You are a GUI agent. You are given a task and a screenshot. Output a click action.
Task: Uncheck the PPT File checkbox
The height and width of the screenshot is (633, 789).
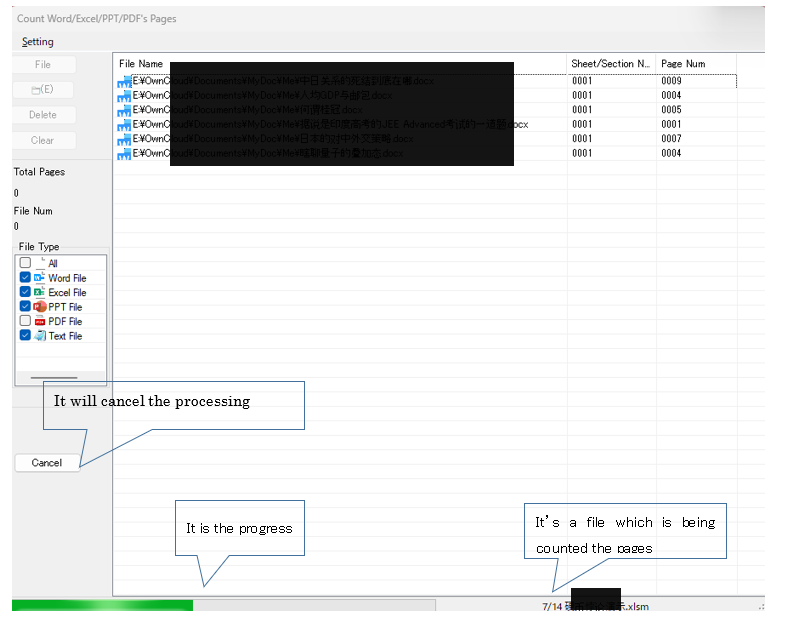click(x=25, y=306)
